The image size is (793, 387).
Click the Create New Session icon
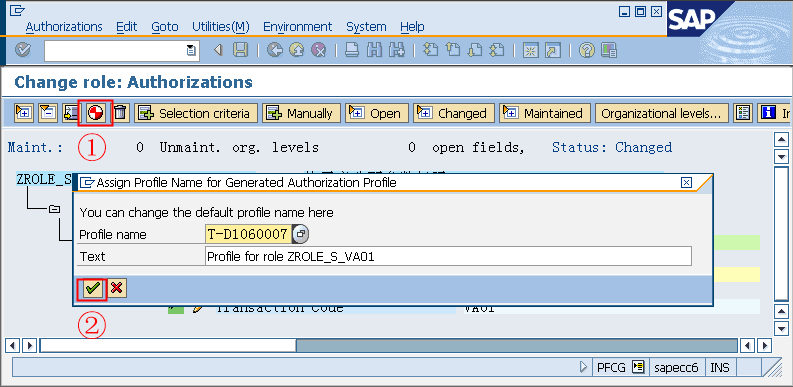531,50
